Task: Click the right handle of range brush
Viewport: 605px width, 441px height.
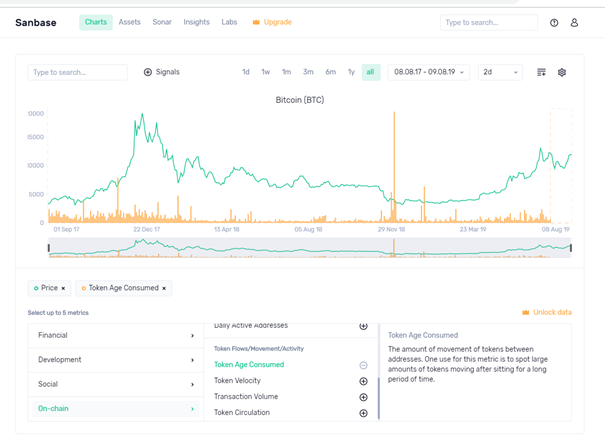Action: [571, 248]
